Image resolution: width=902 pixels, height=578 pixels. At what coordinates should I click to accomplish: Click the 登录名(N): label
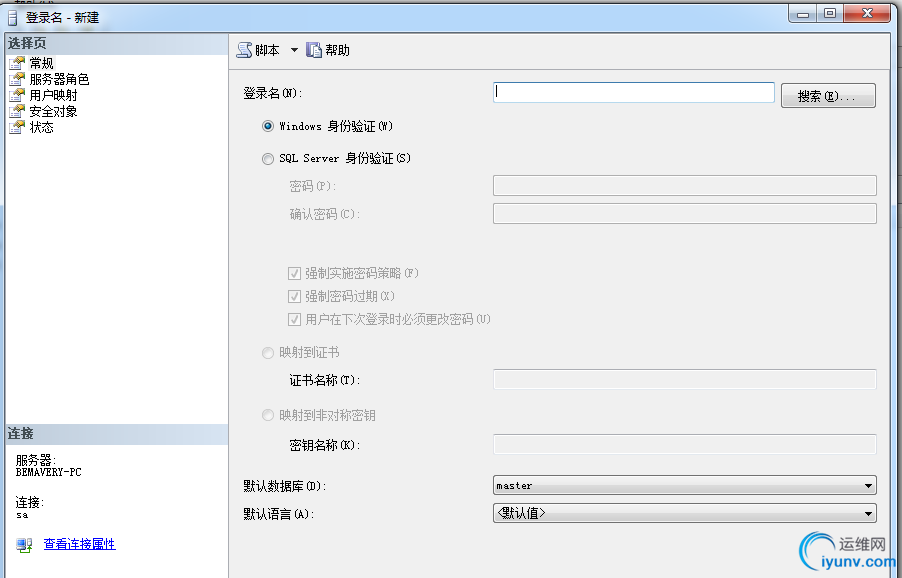click(273, 93)
